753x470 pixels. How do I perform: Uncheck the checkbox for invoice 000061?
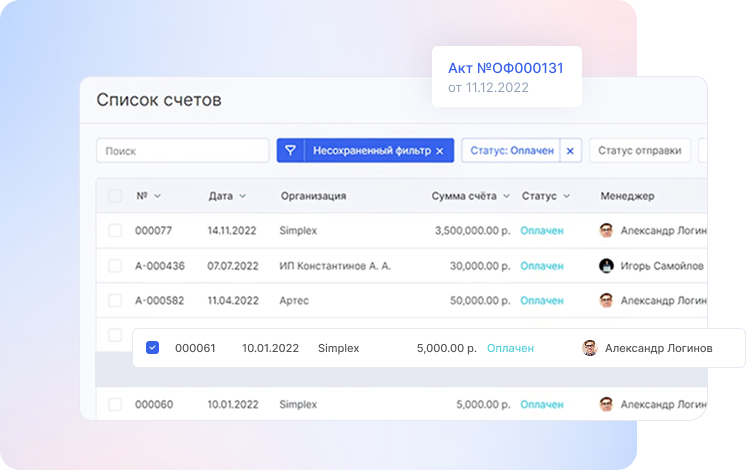[152, 348]
